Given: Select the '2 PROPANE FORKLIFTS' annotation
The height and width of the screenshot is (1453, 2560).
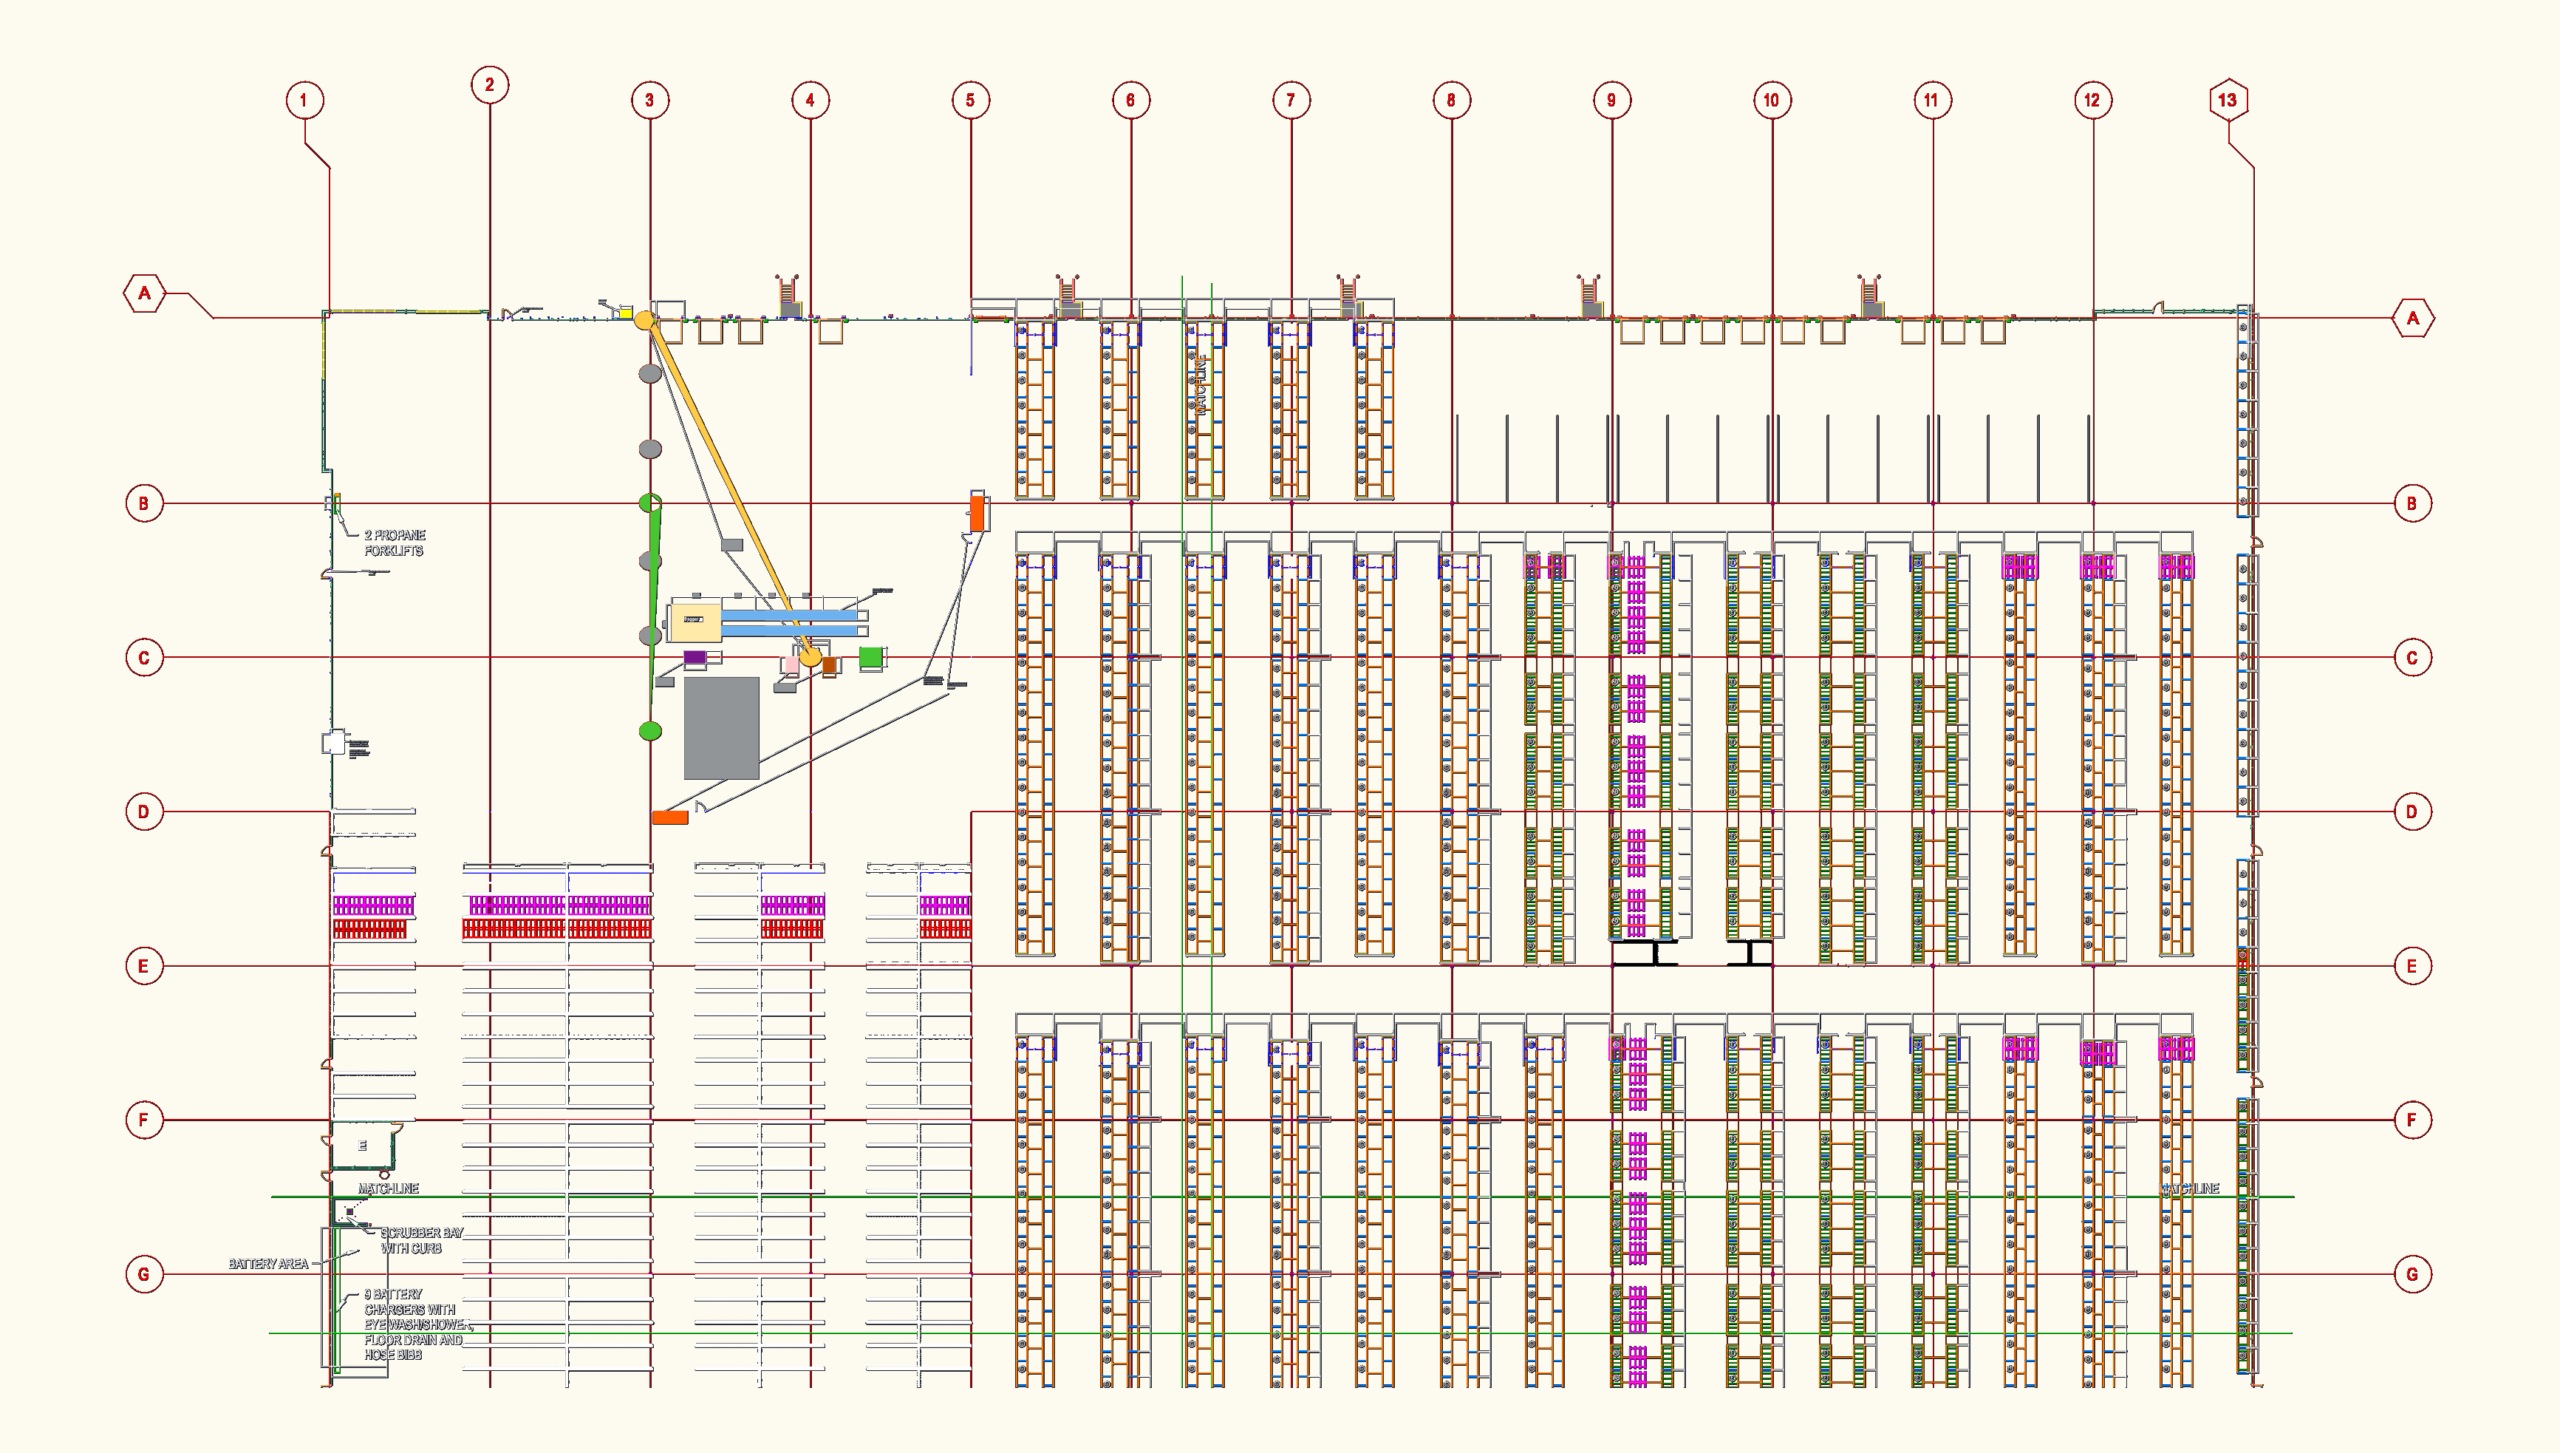Looking at the screenshot, I should coord(395,543).
